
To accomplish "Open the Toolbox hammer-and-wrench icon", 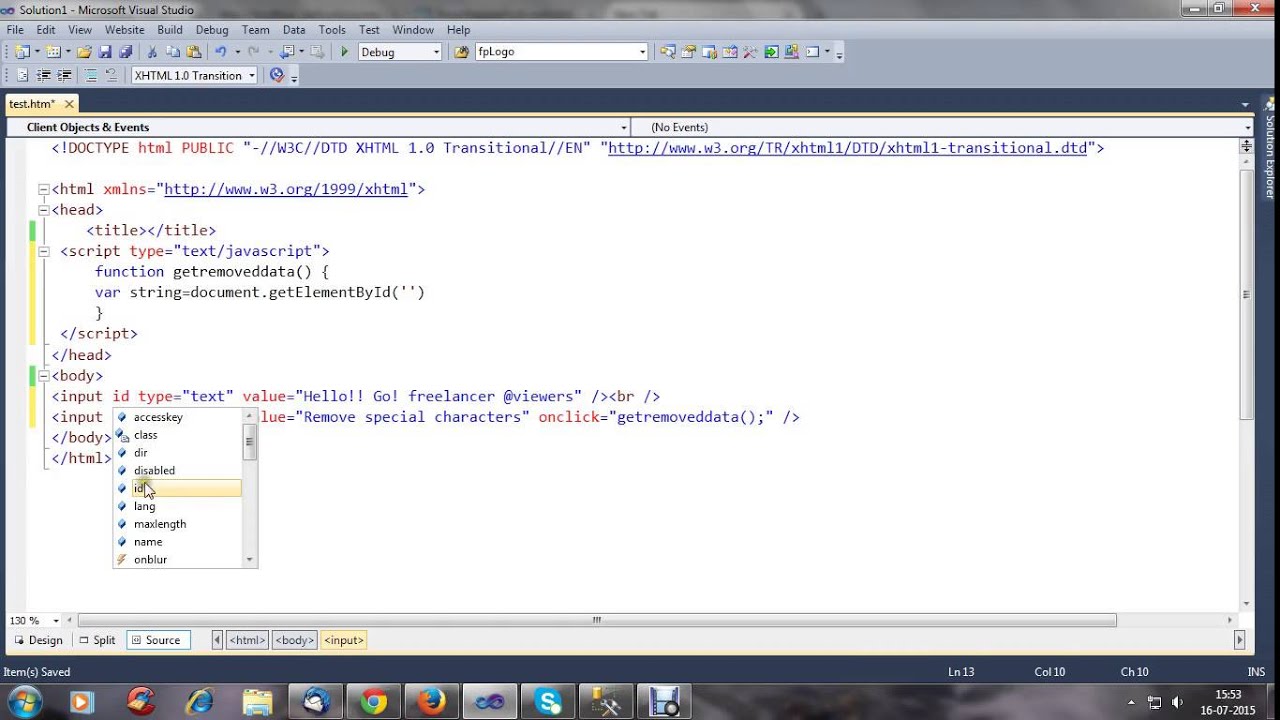I will click(x=751, y=52).
